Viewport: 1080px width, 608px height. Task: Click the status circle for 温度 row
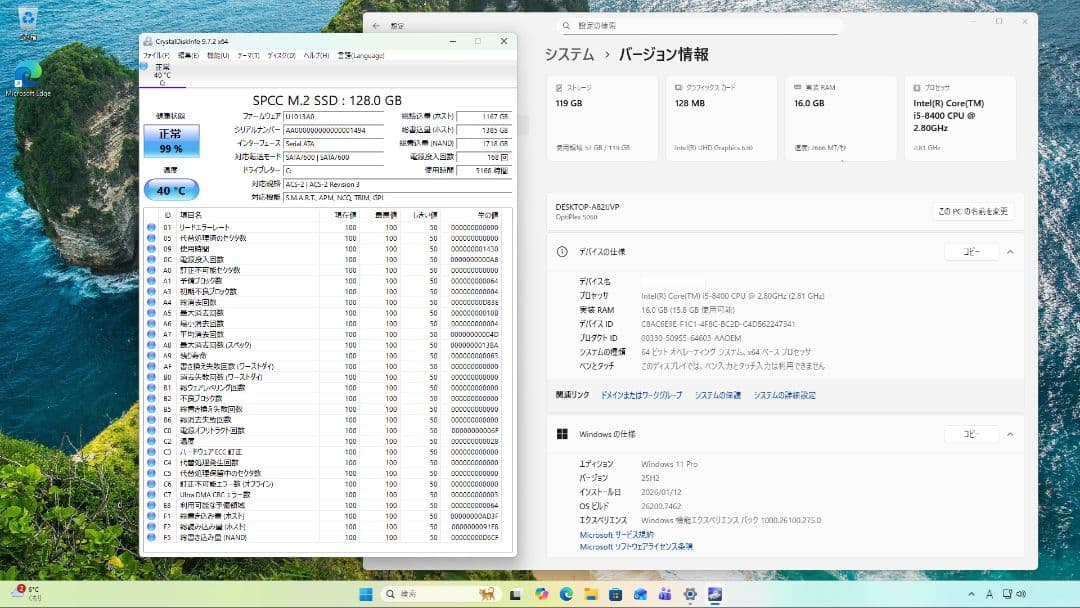152,441
